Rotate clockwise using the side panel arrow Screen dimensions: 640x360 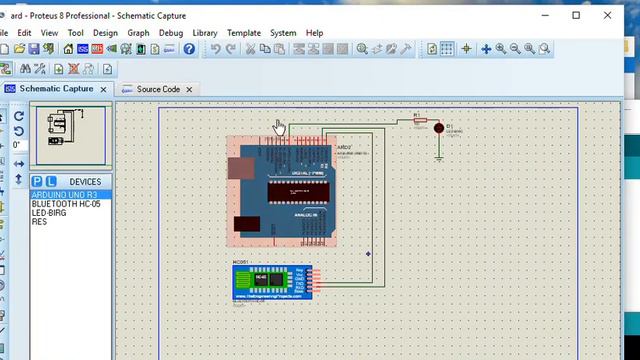pyautogui.click(x=19, y=116)
